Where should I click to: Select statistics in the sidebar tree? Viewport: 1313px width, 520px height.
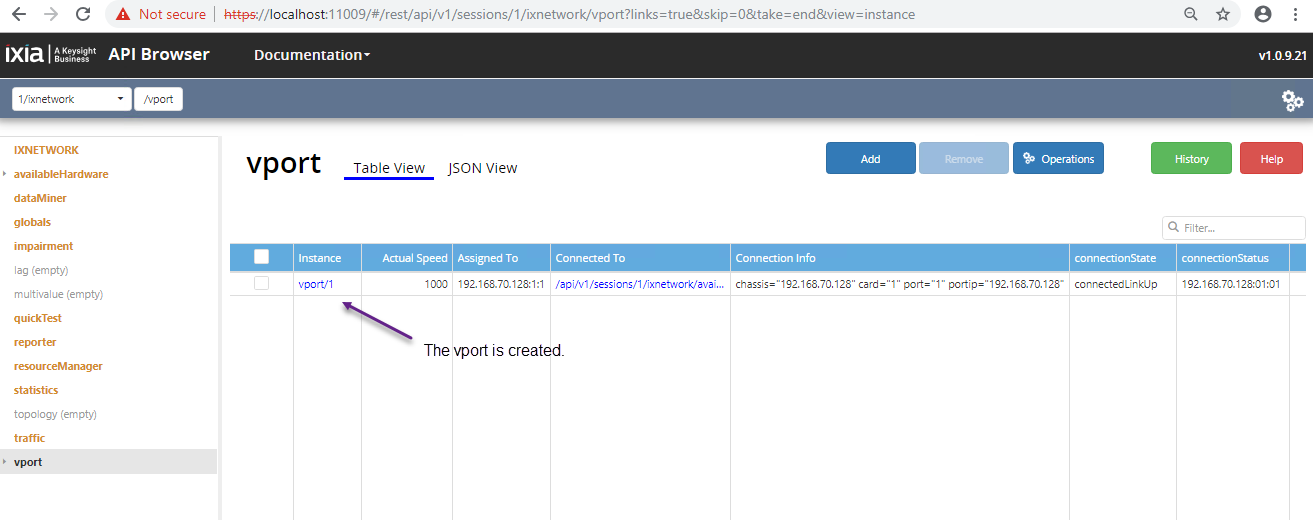36,390
